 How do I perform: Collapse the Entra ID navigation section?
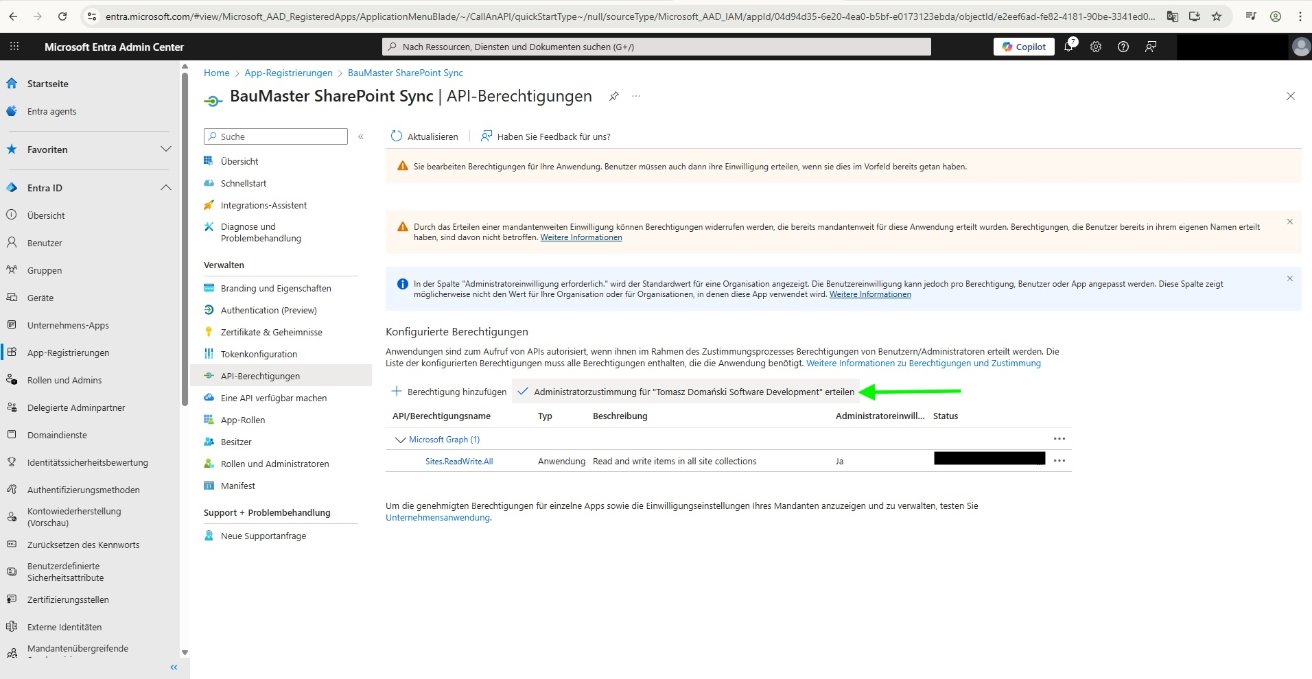[164, 187]
